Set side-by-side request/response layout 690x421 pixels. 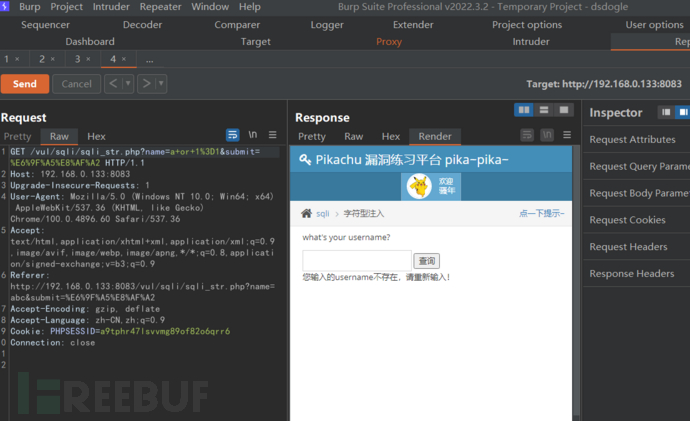pos(524,110)
